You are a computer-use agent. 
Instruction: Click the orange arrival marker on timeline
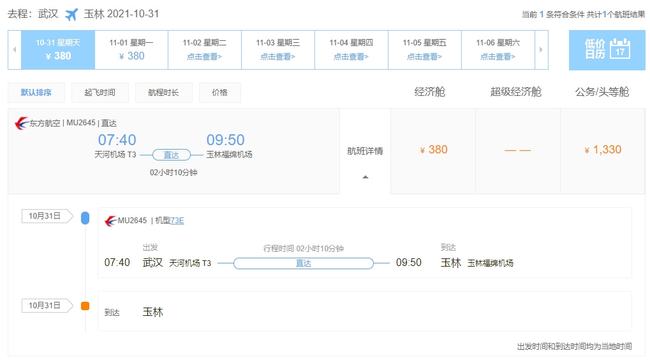(85, 306)
